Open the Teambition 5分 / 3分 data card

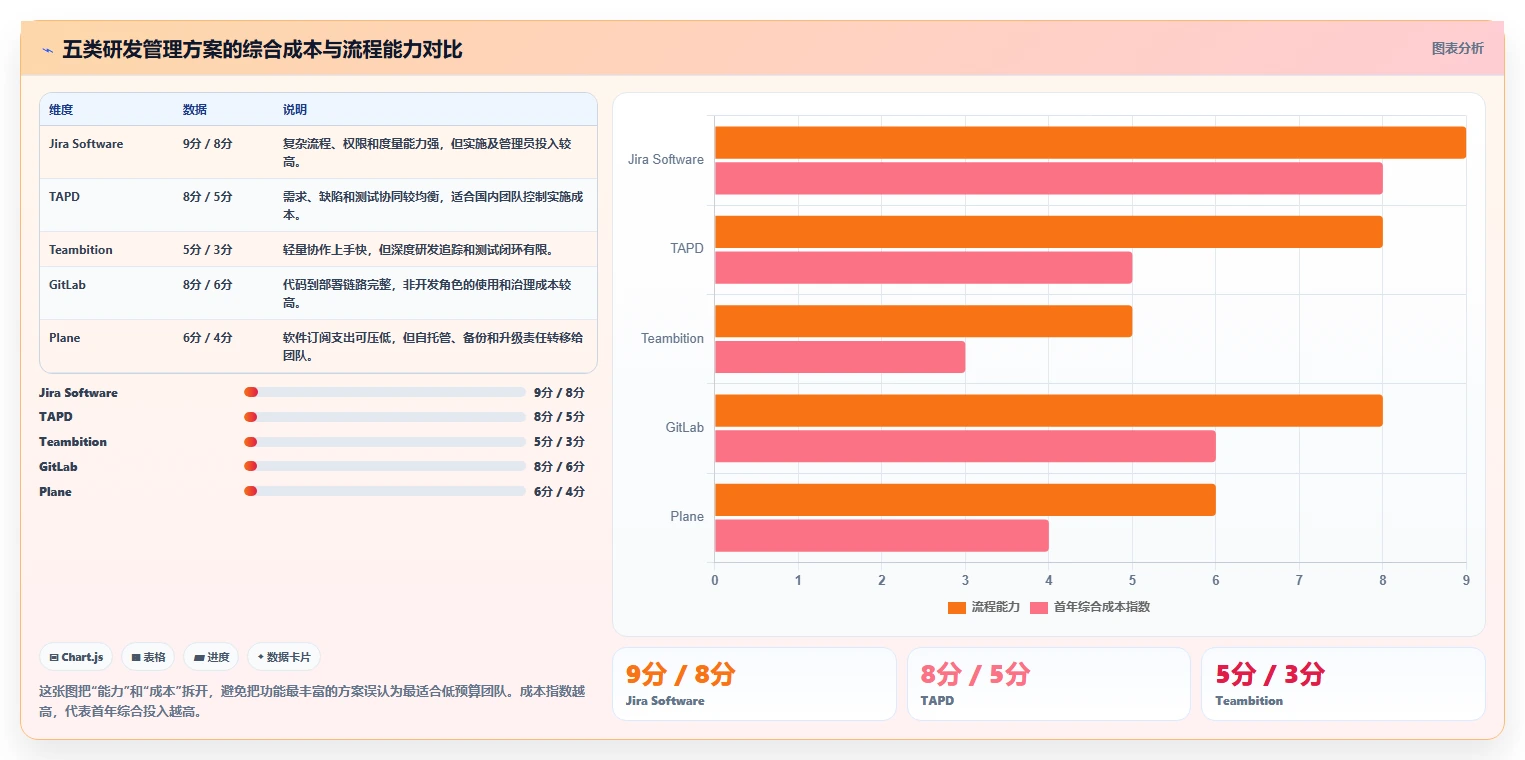point(1343,684)
